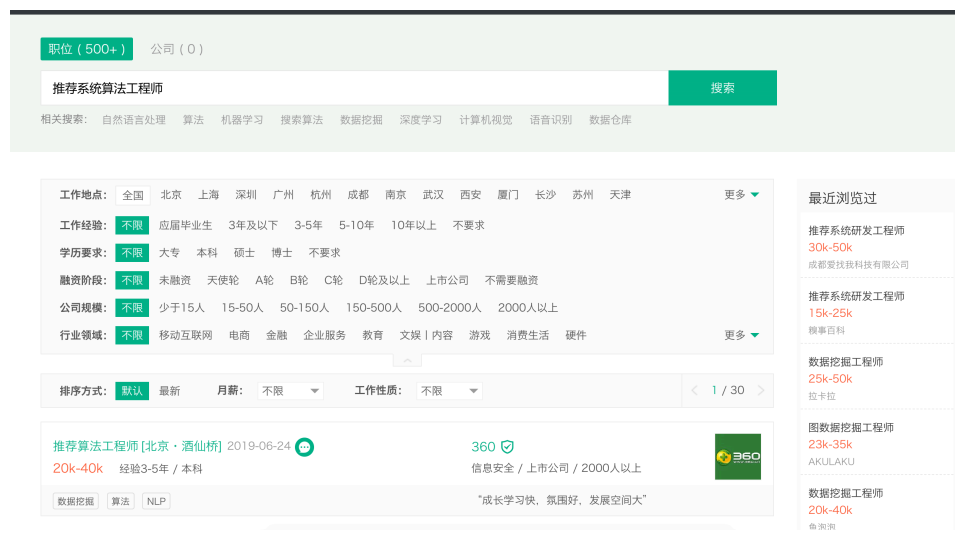Click the chat bubble icon beside 2019-06-24

304,446
